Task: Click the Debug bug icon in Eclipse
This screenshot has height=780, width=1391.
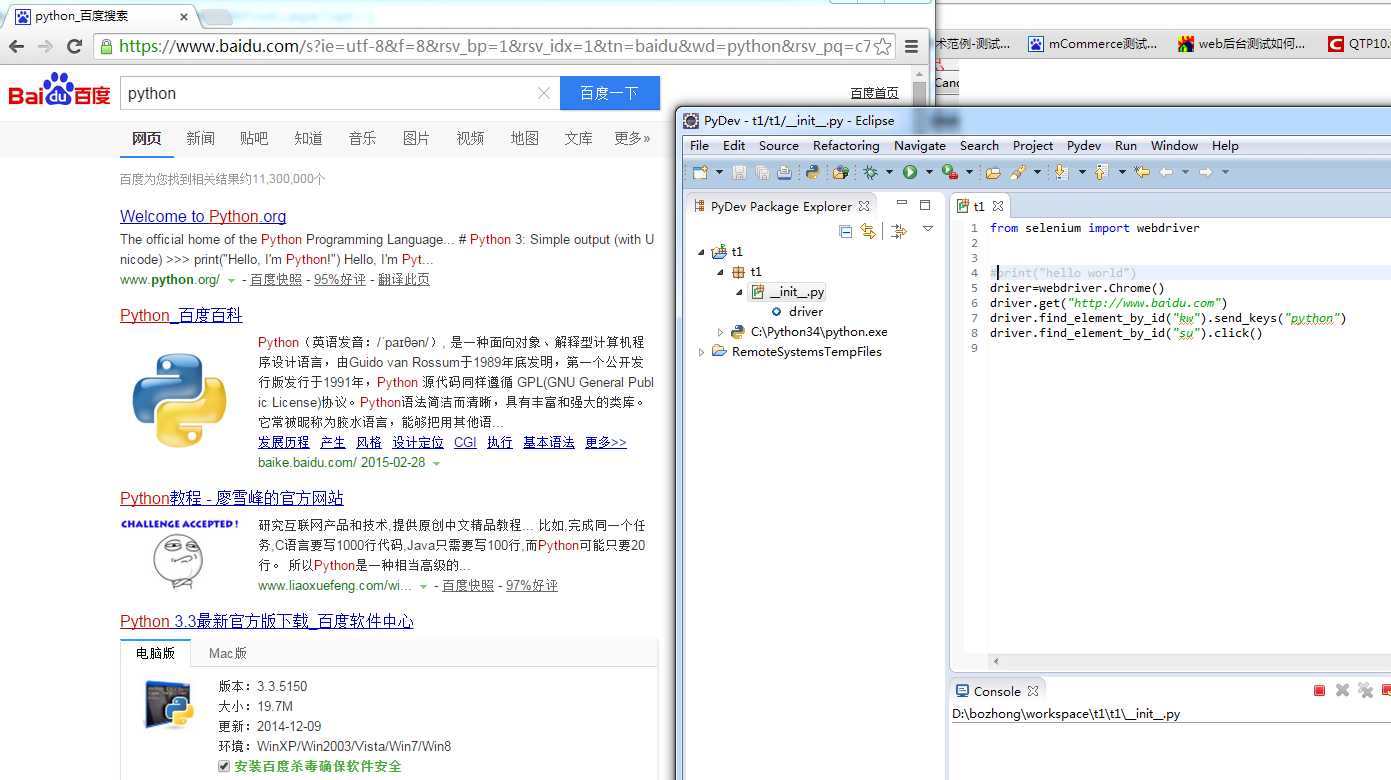Action: coord(870,172)
